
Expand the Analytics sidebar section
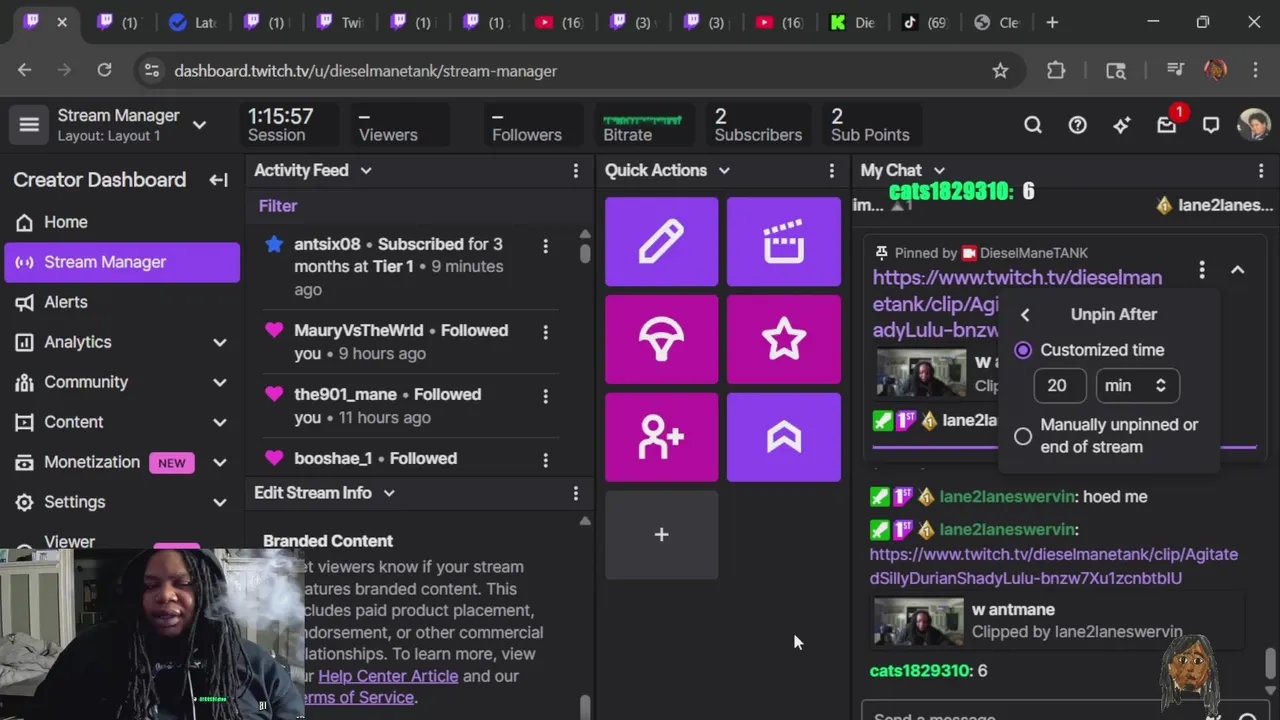pos(220,342)
